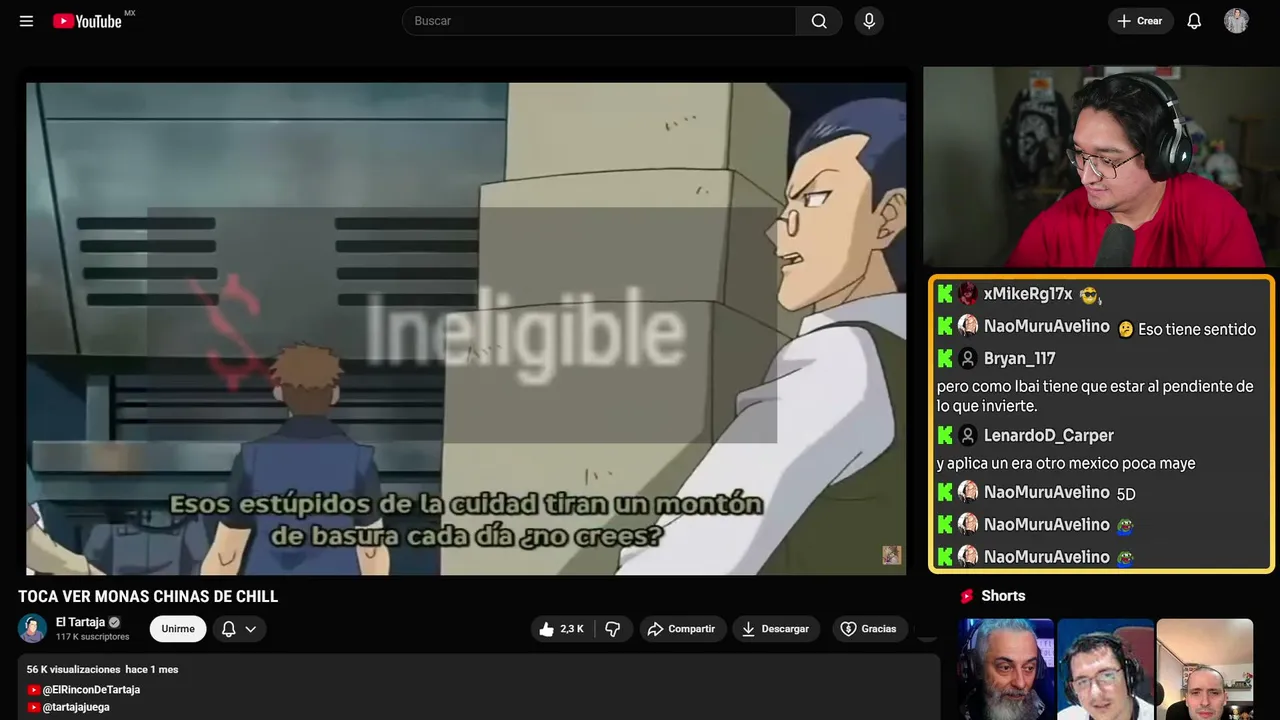Like the video with 2,3 K likes

[561, 629]
